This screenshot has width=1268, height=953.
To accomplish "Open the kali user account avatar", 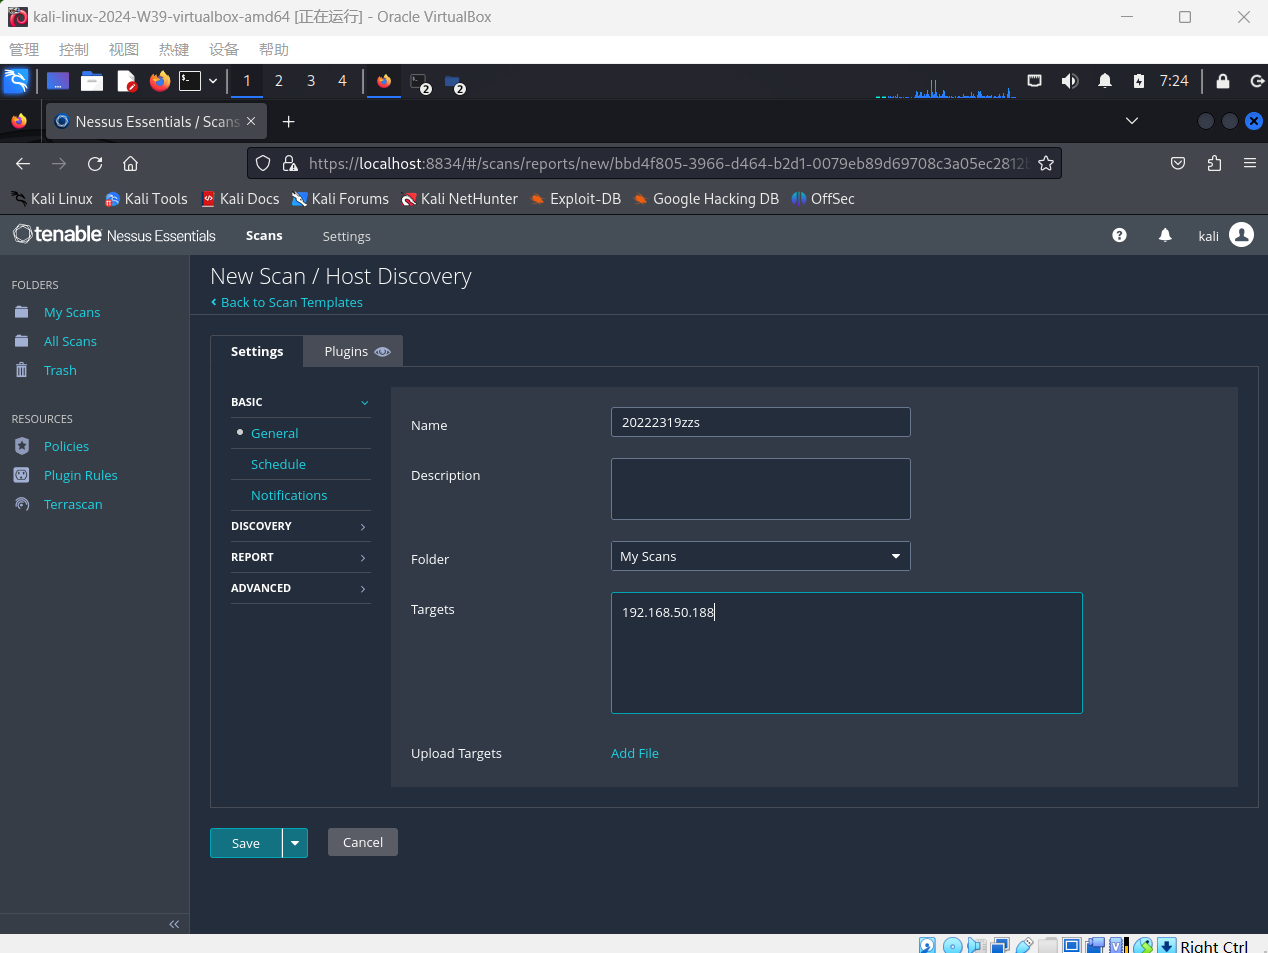I will (1241, 234).
